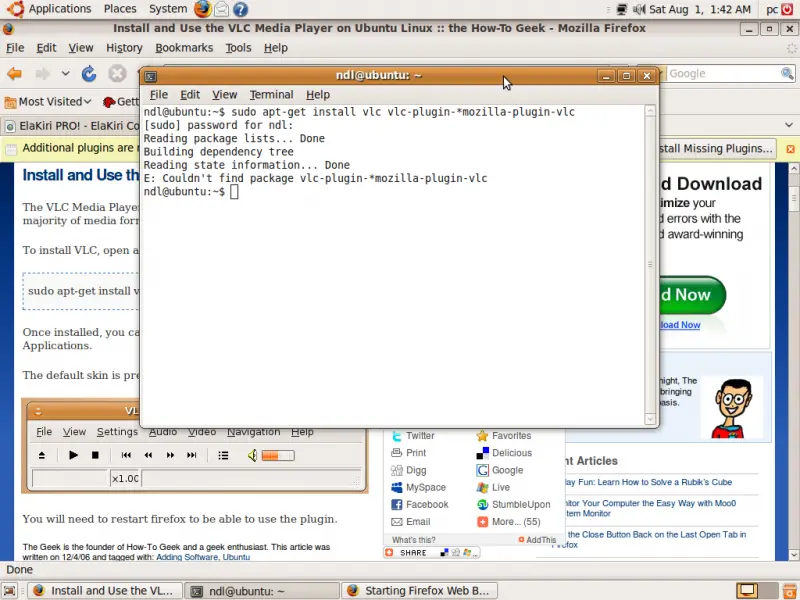This screenshot has width=800, height=600.
Task: Click the workspace switcher in bottom panel
Action: (758, 590)
